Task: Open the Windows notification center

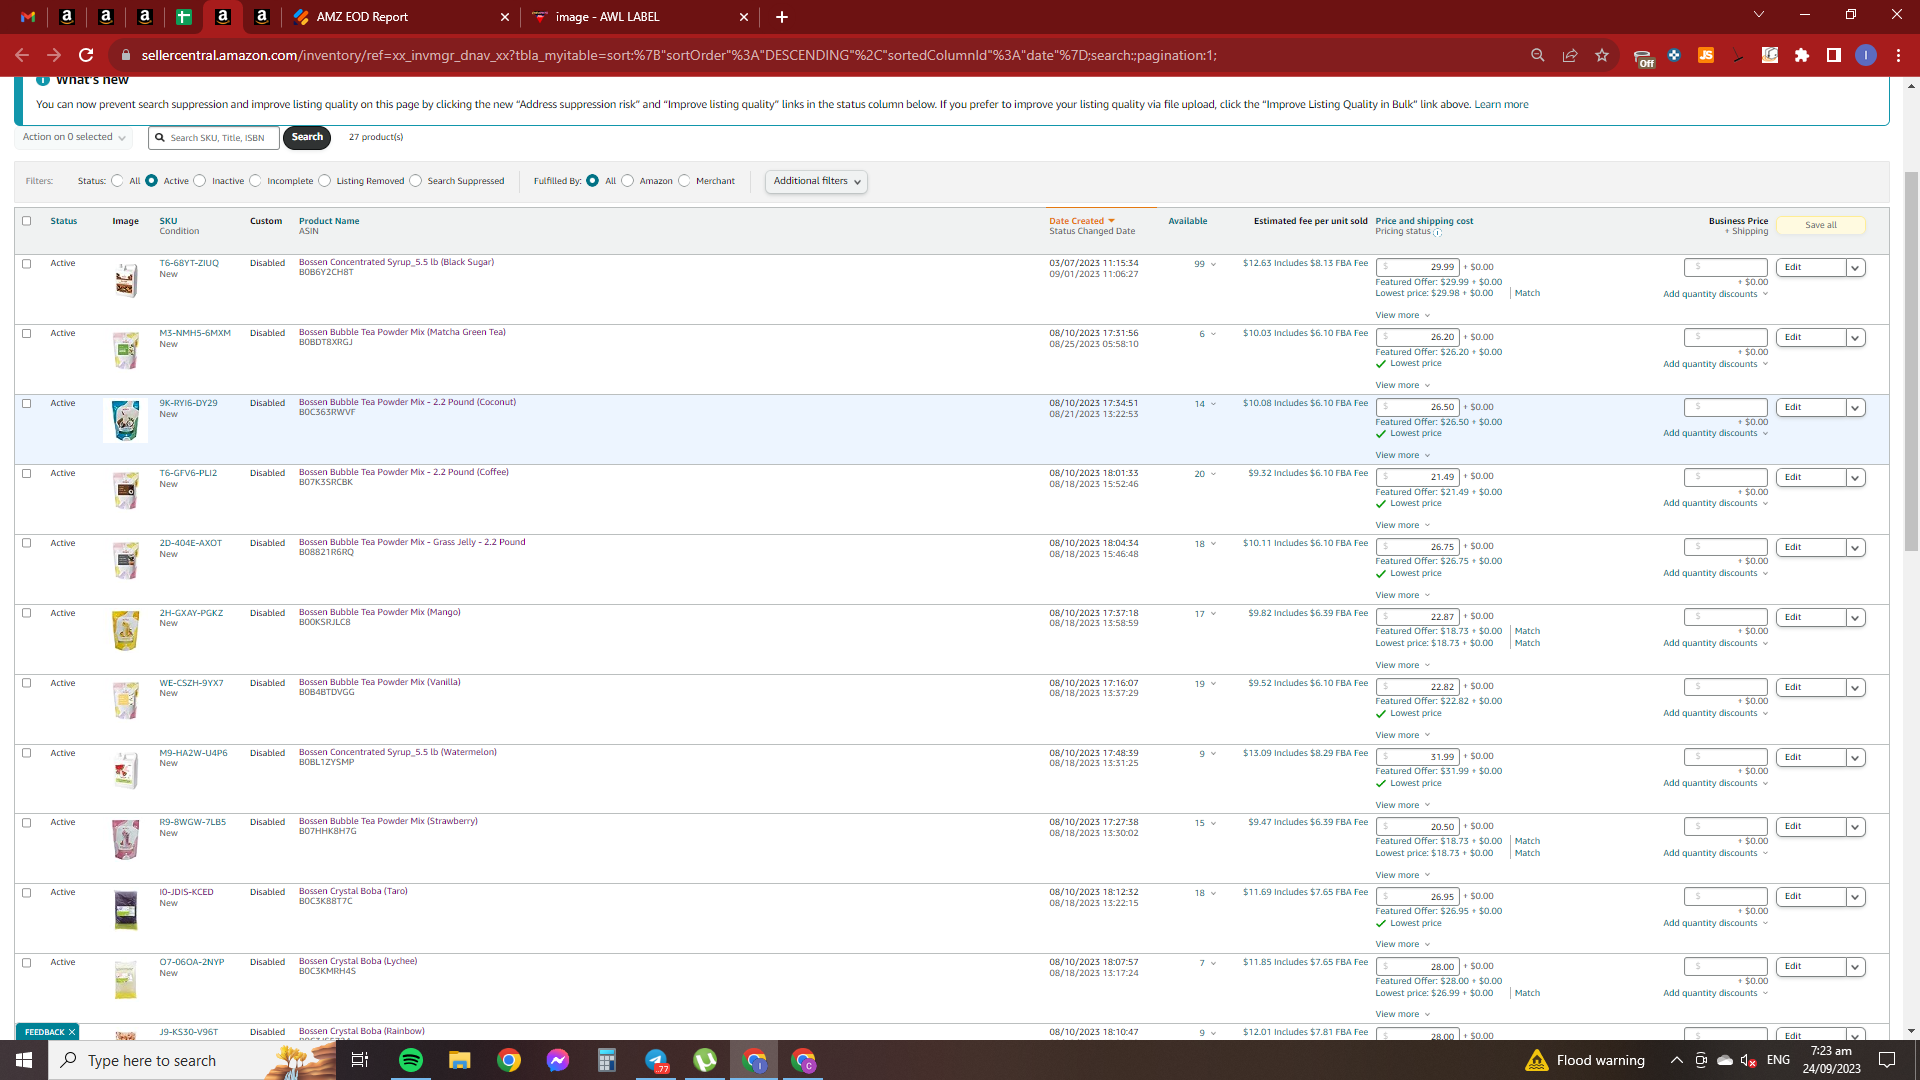Action: click(x=1887, y=1060)
